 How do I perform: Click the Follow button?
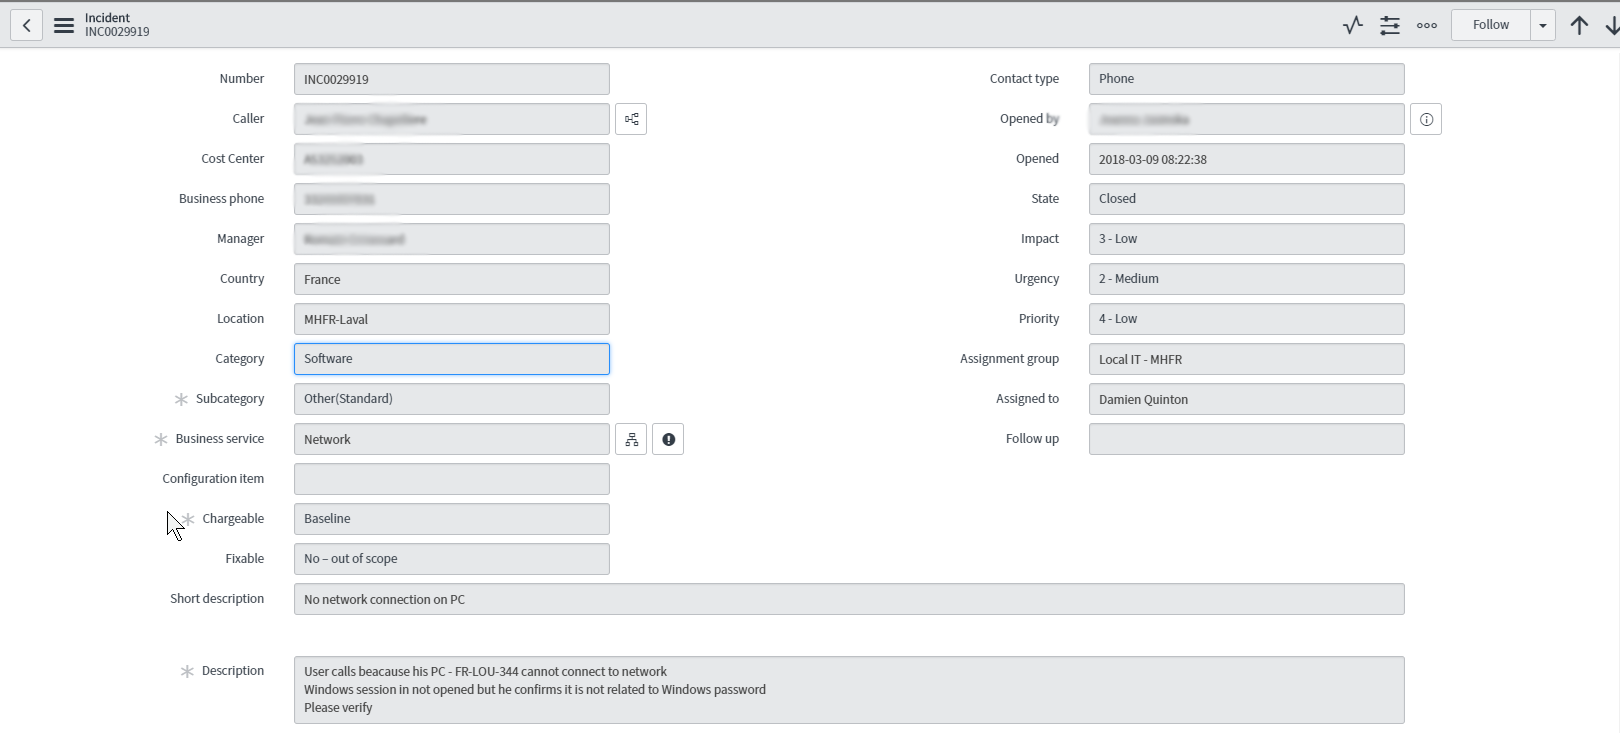[1490, 25]
